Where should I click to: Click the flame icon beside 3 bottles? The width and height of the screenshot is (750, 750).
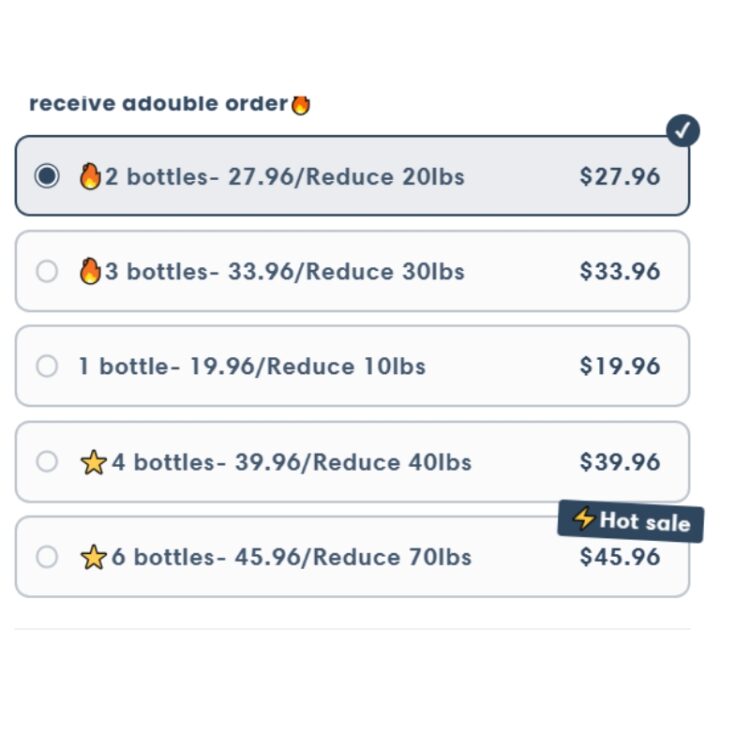(90, 271)
